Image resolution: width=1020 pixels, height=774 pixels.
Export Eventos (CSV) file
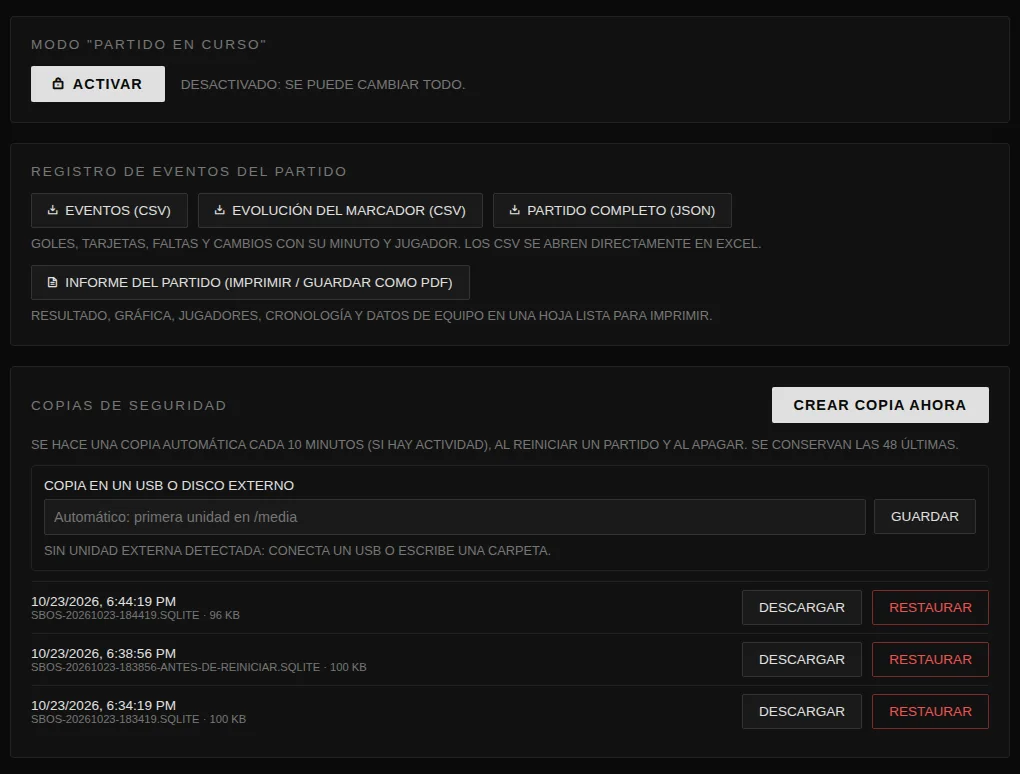[109, 211]
